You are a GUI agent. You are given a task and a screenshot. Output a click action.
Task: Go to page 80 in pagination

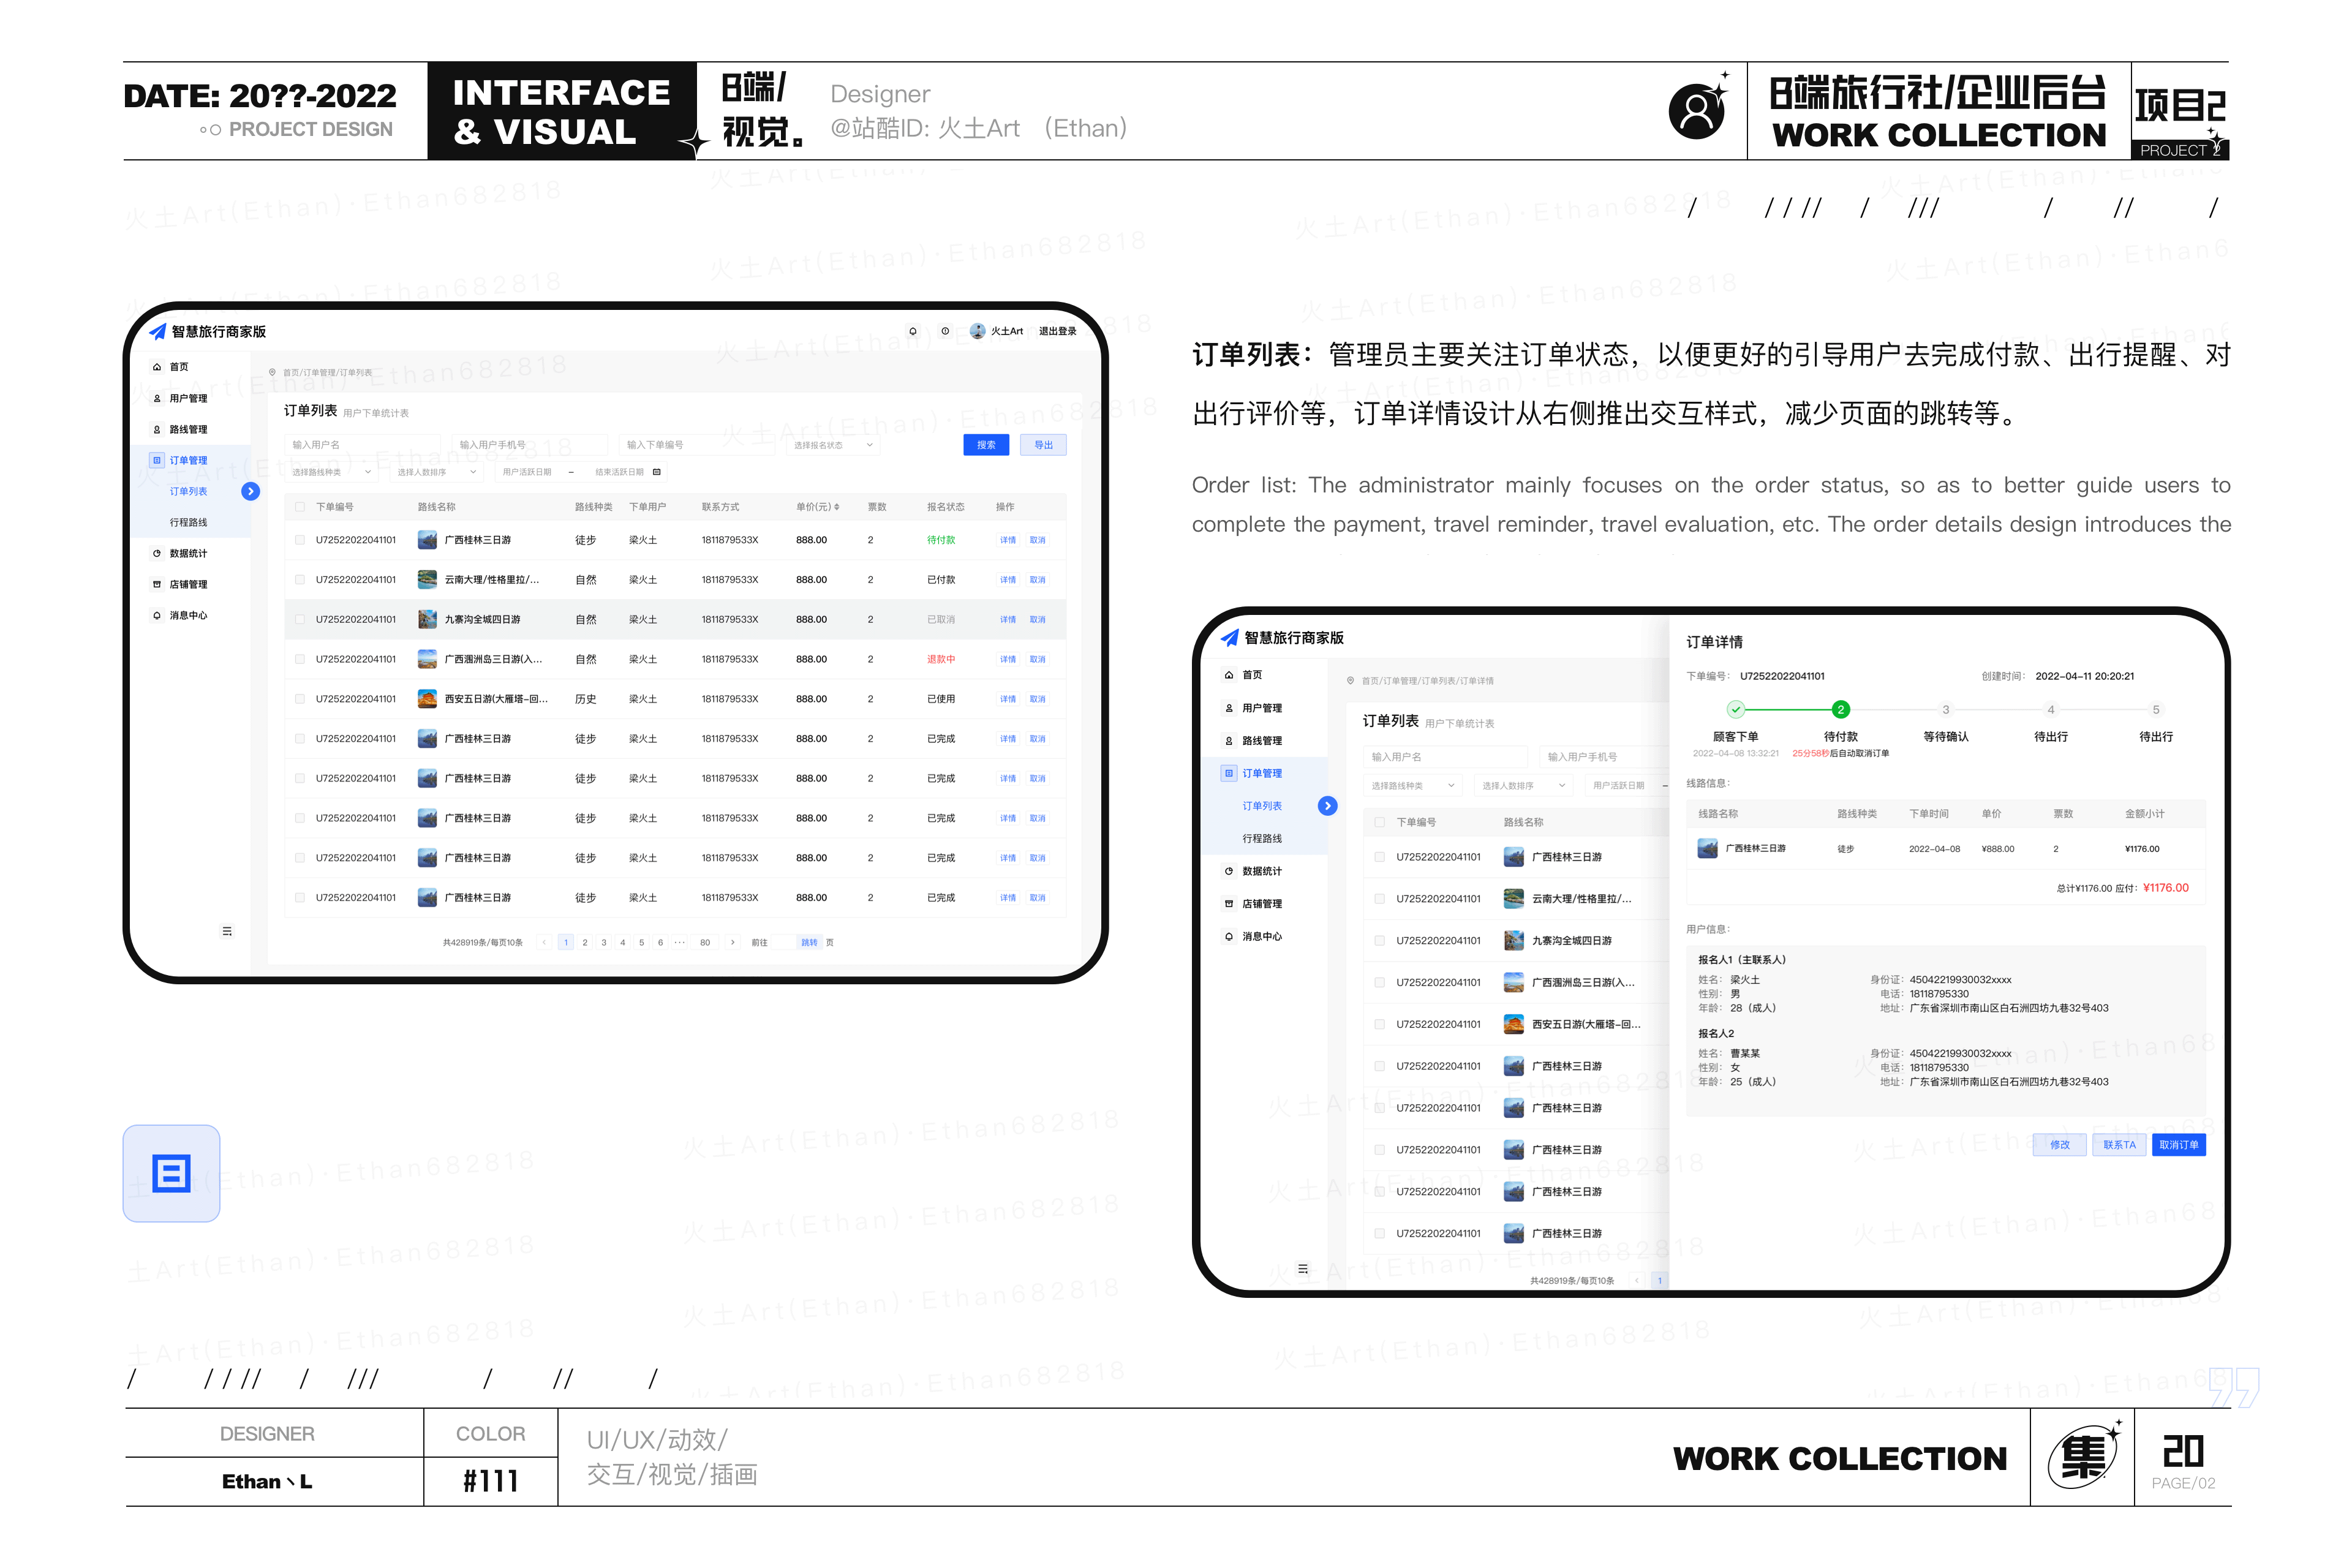pyautogui.click(x=705, y=942)
